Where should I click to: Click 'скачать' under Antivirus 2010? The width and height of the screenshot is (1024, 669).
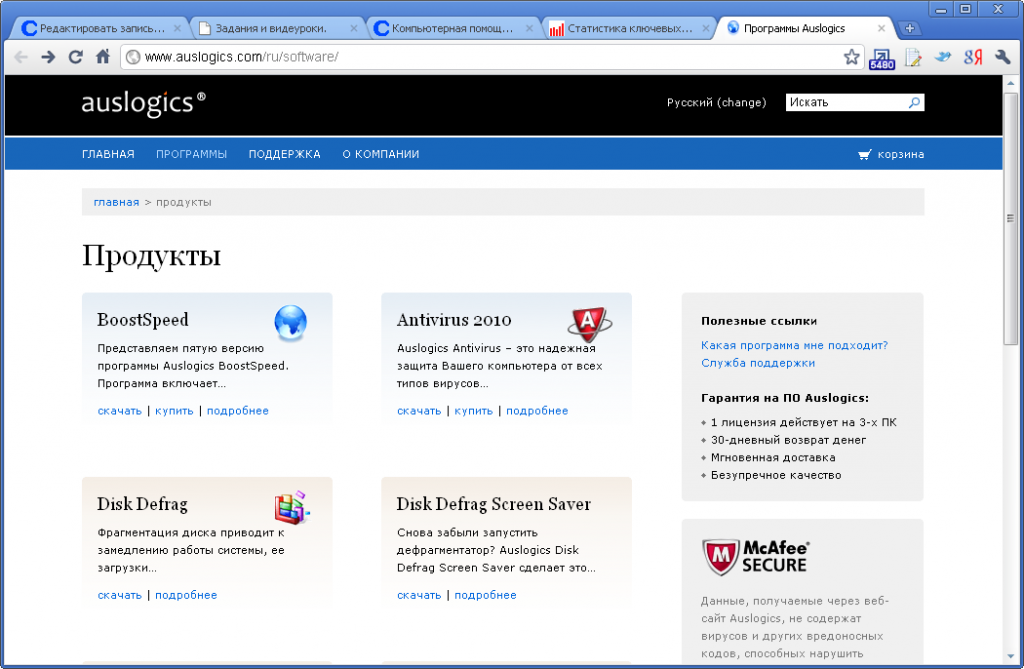419,411
